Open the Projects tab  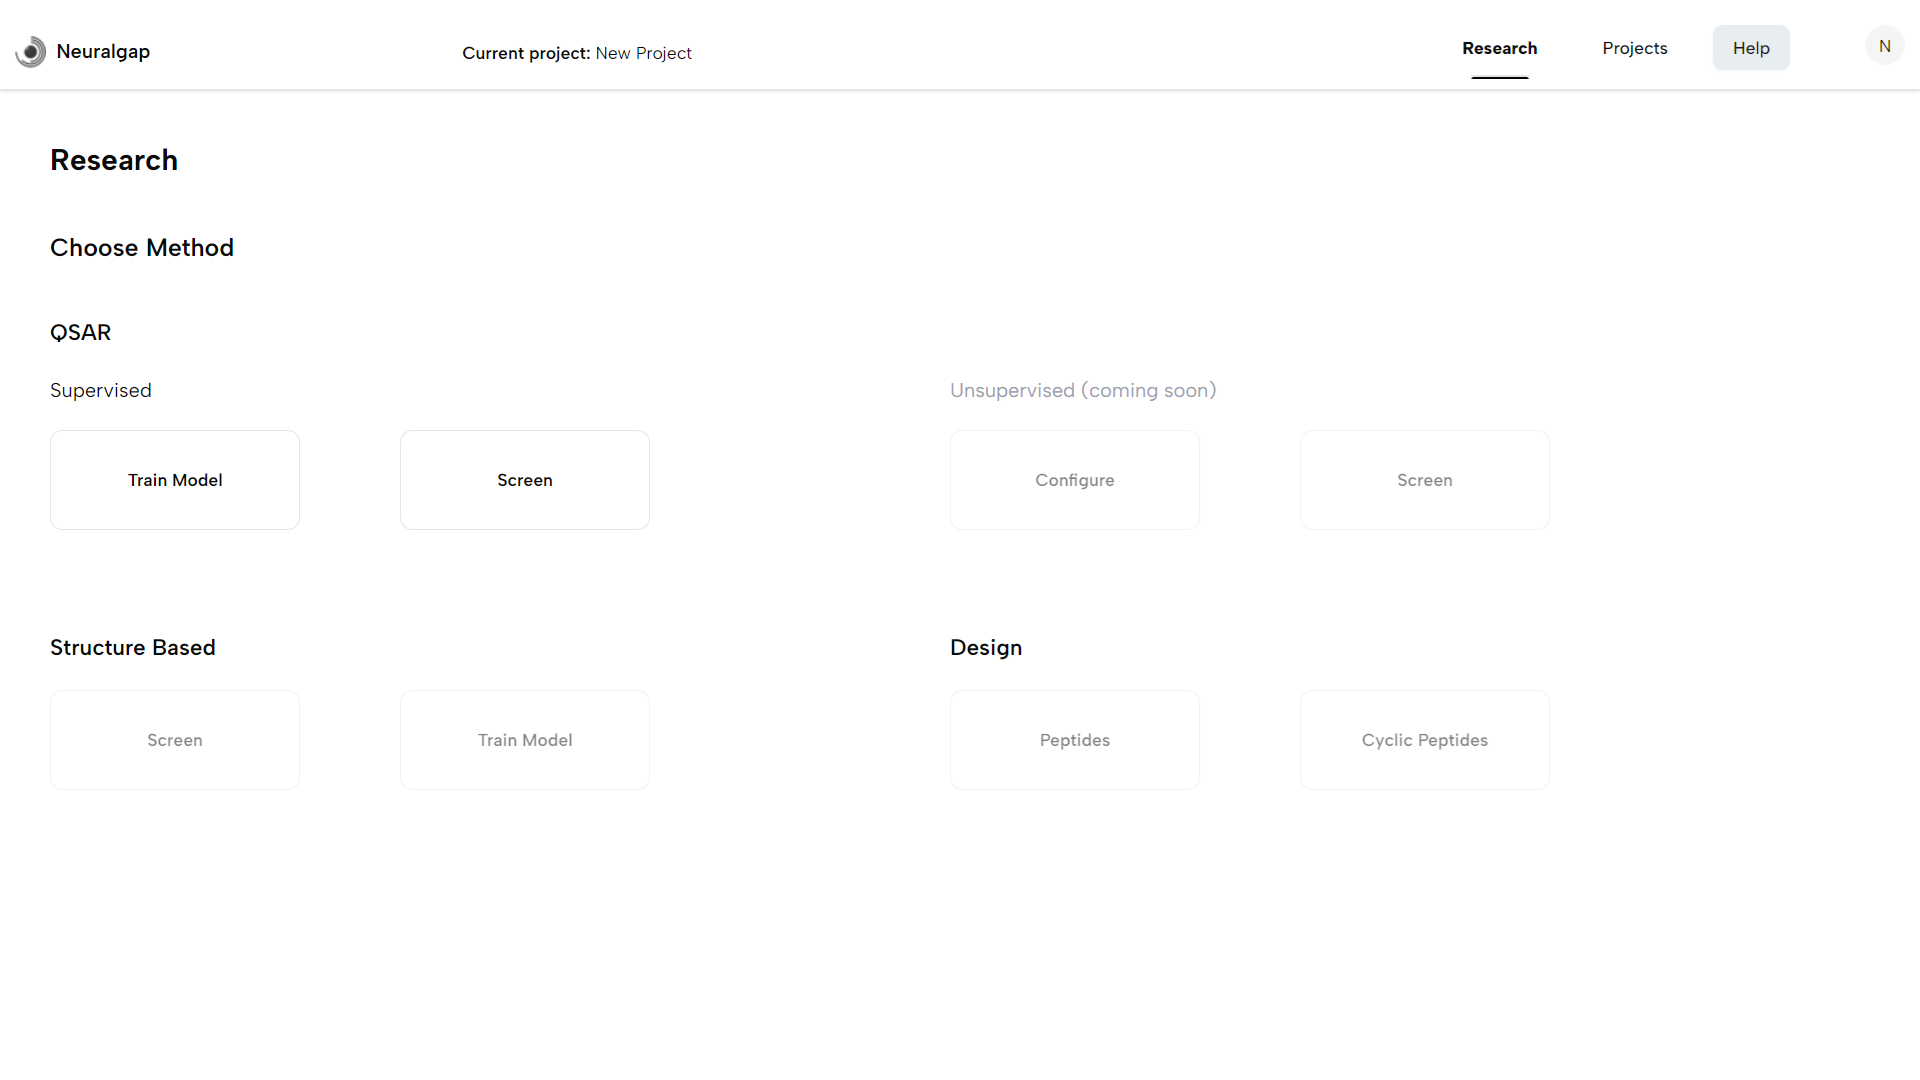click(x=1634, y=48)
